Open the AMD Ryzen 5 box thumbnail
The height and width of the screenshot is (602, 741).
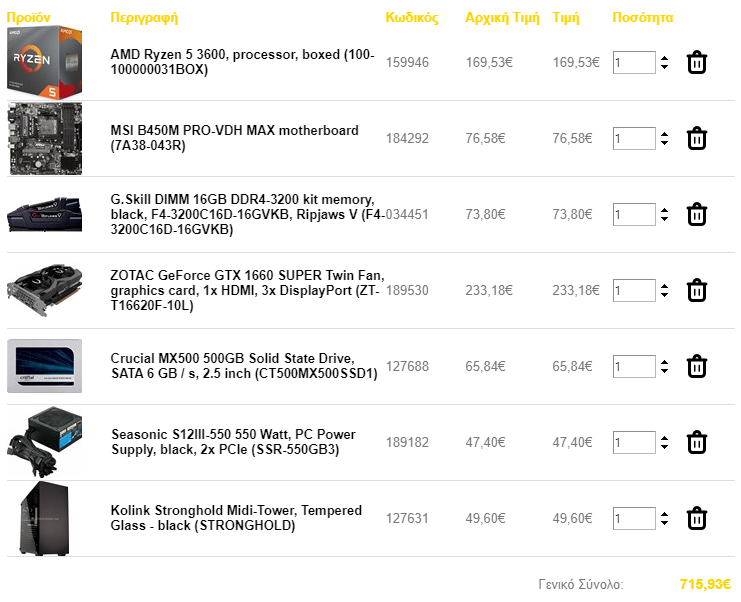click(44, 62)
